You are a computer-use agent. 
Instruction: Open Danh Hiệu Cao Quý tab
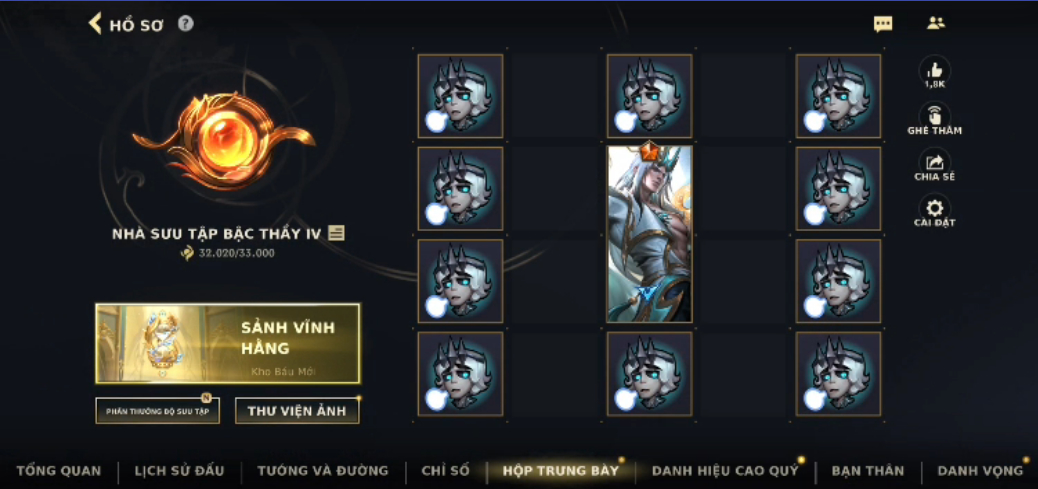(725, 471)
